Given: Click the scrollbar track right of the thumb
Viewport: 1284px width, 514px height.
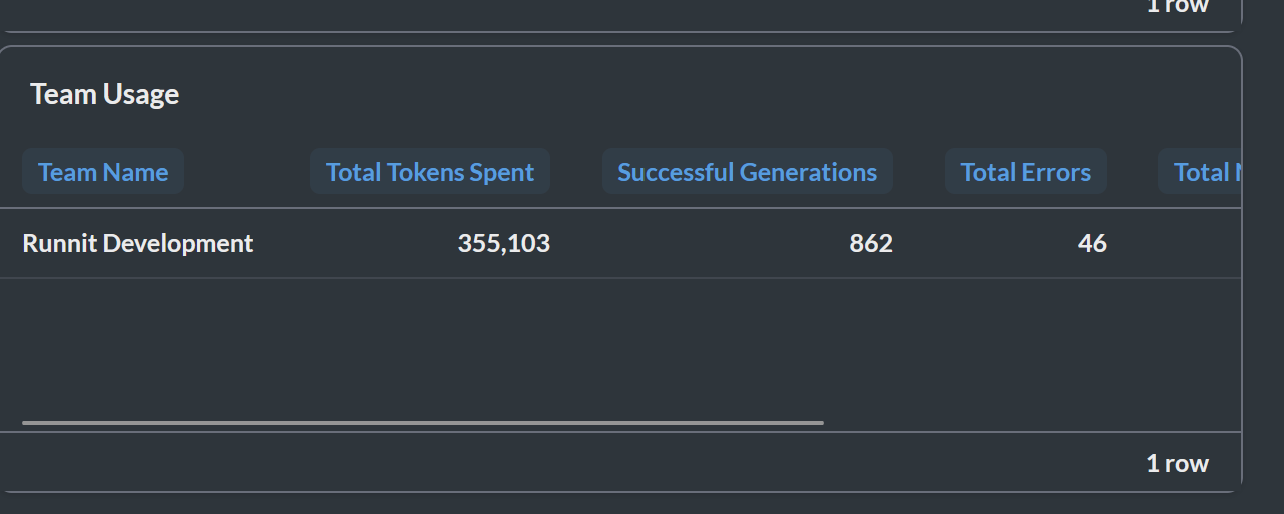Looking at the screenshot, I should (1030, 423).
